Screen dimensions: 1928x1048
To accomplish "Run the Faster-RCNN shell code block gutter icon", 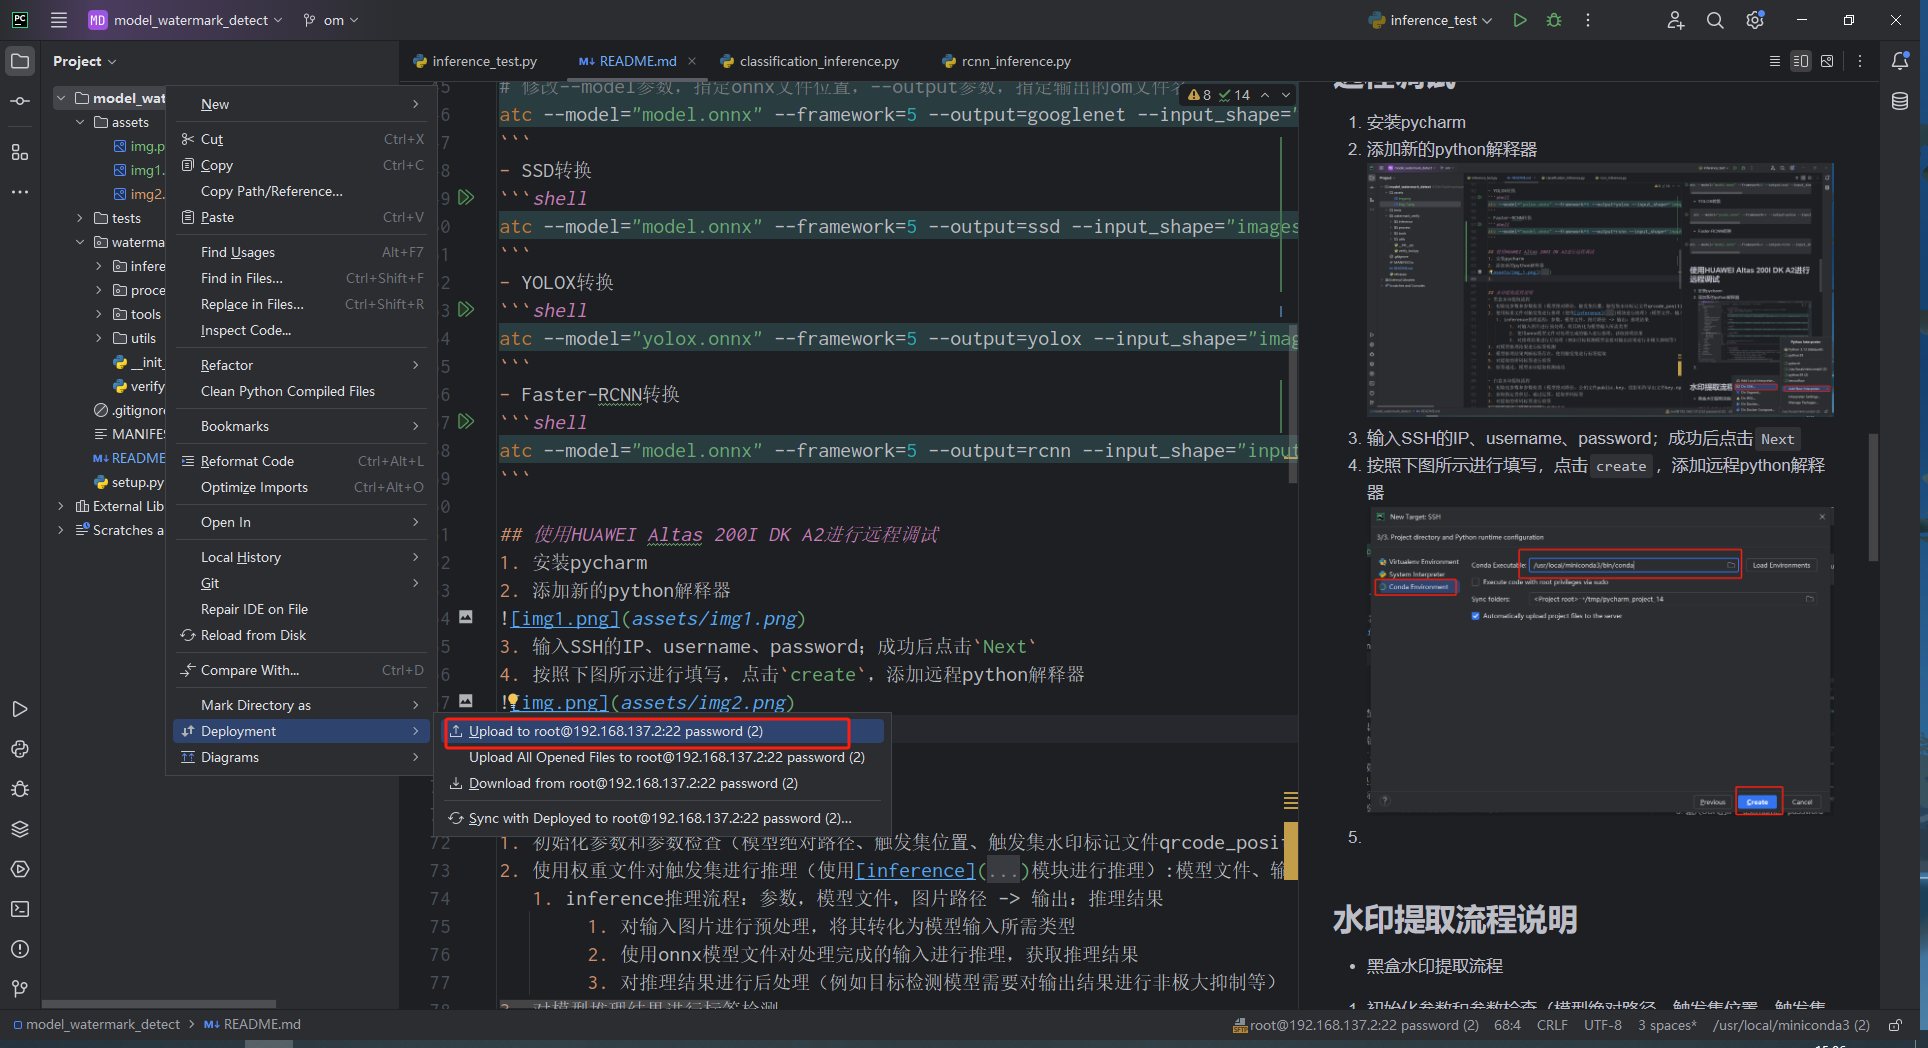I will [x=466, y=422].
